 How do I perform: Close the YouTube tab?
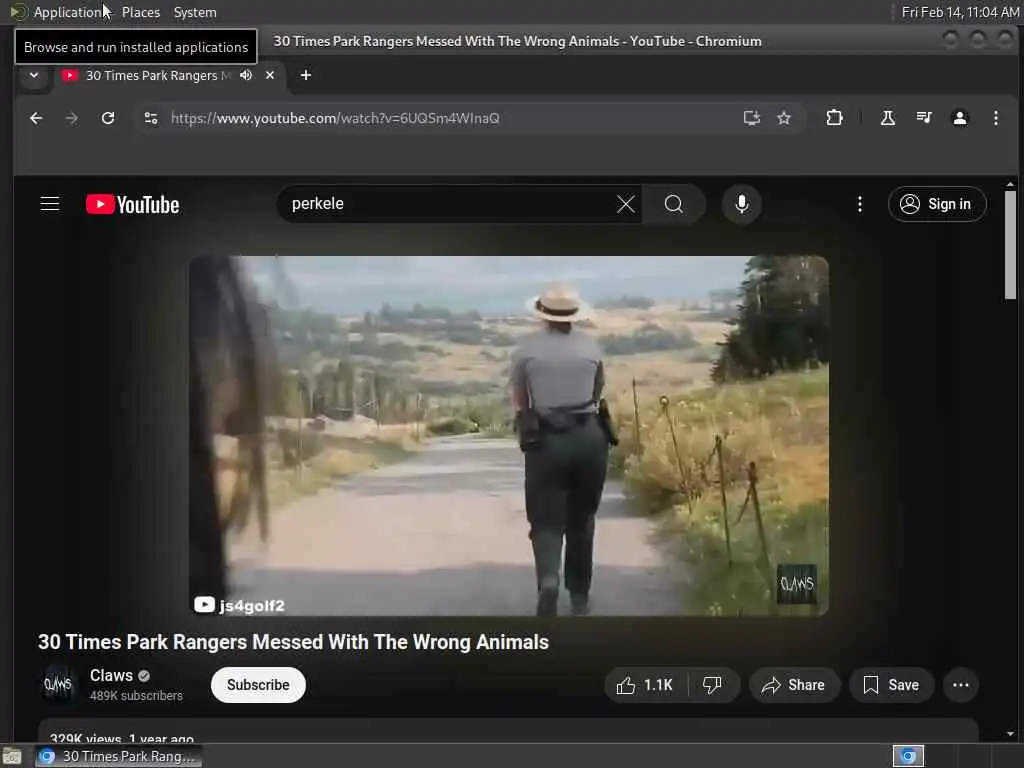(x=270, y=75)
